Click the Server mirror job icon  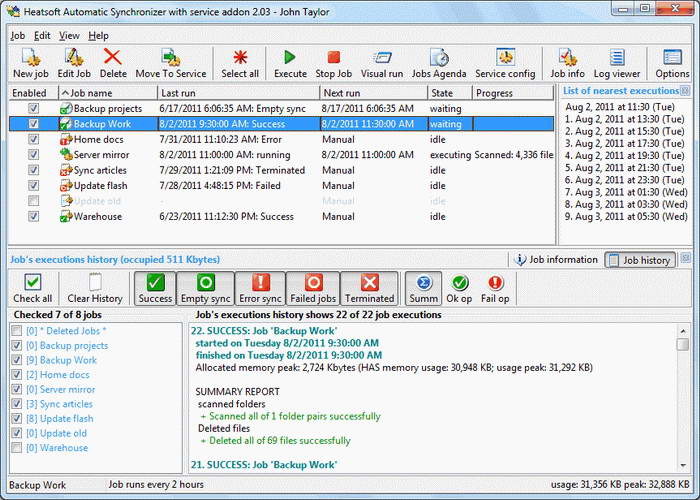click(66, 154)
